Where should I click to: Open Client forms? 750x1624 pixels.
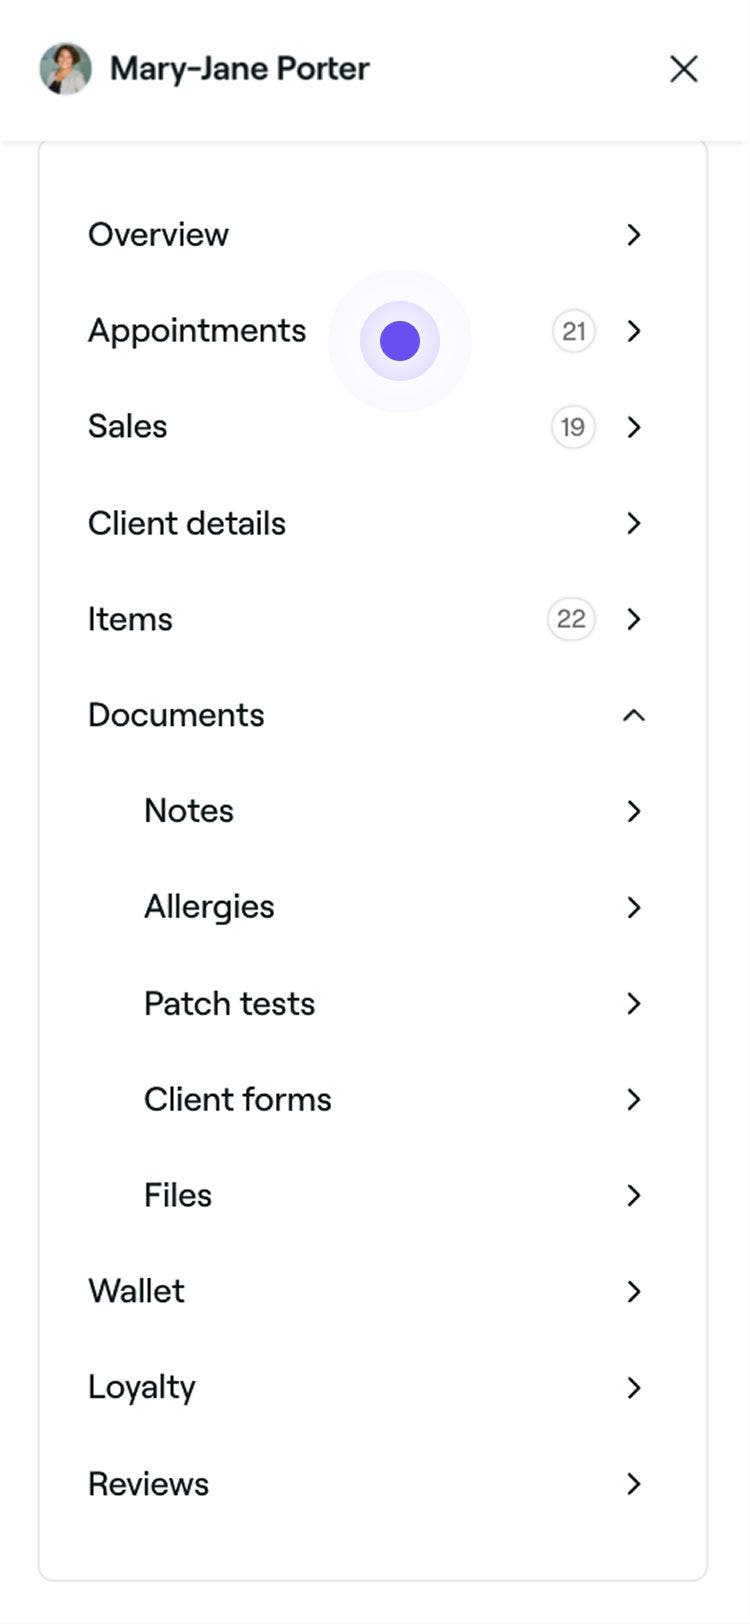click(x=634, y=1099)
